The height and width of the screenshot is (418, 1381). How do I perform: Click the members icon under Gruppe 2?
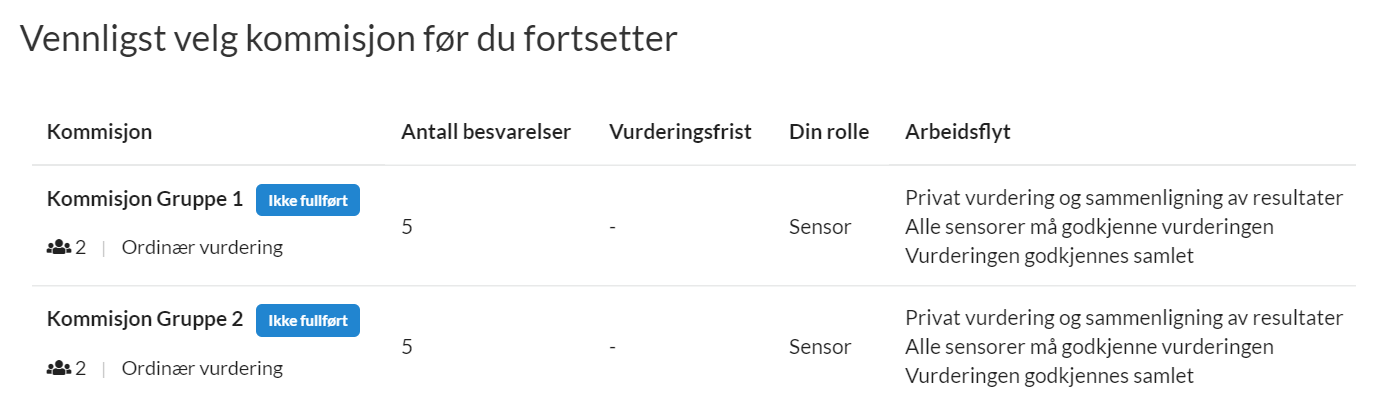pos(58,369)
